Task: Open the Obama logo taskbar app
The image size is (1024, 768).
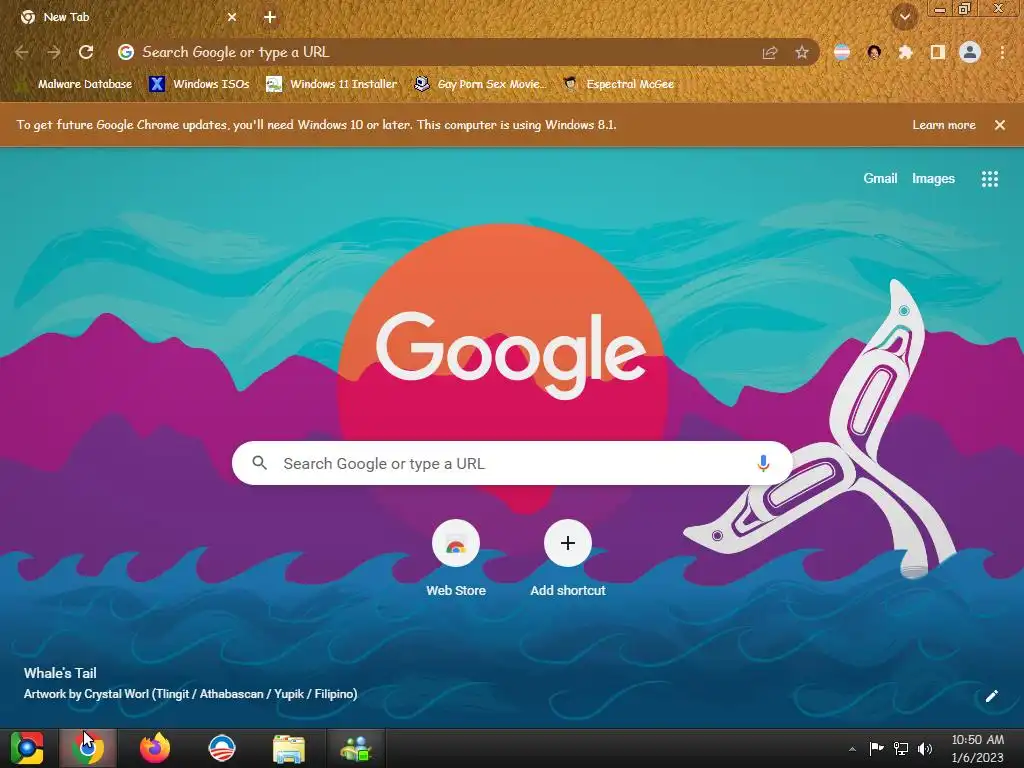Action: [222, 748]
